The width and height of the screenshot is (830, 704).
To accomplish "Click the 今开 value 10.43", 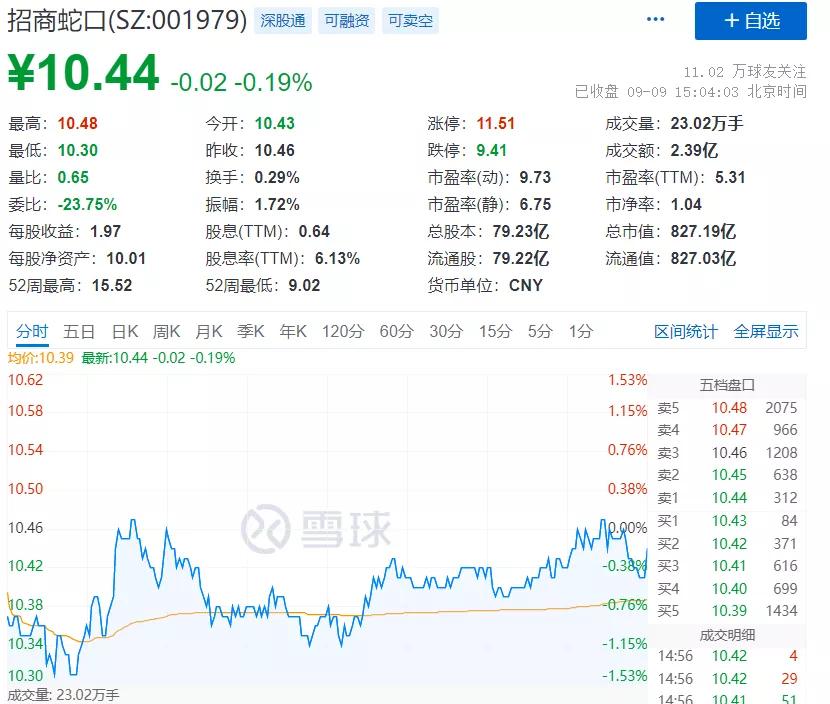I will click(x=275, y=123).
